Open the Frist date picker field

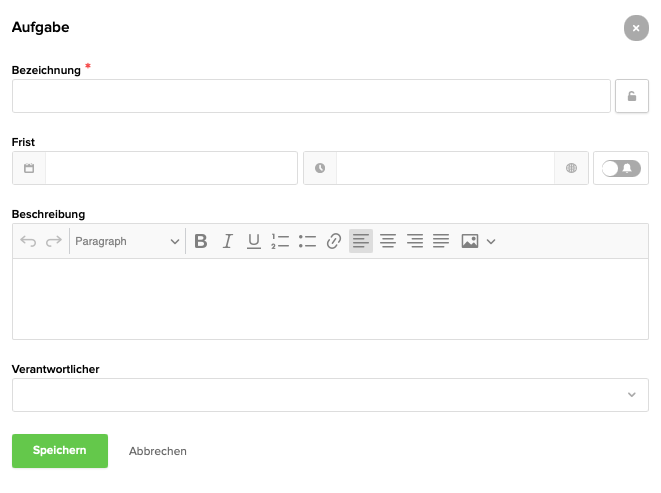click(x=171, y=168)
